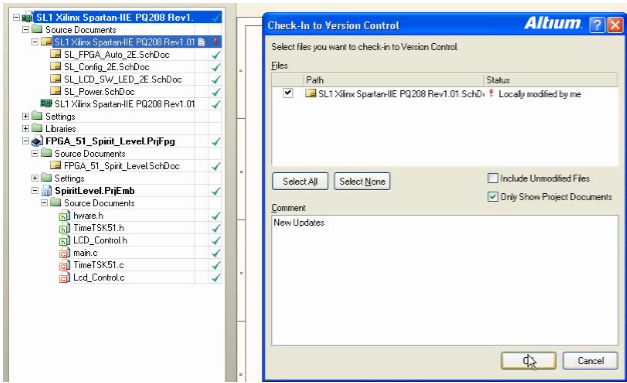Click the PCB document icon for SL1 Xilinx Rev1.01
627x383 pixels.
coord(46,104)
